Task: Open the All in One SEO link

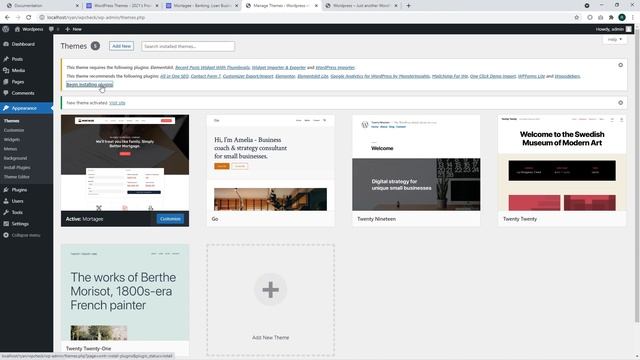Action: (x=174, y=76)
